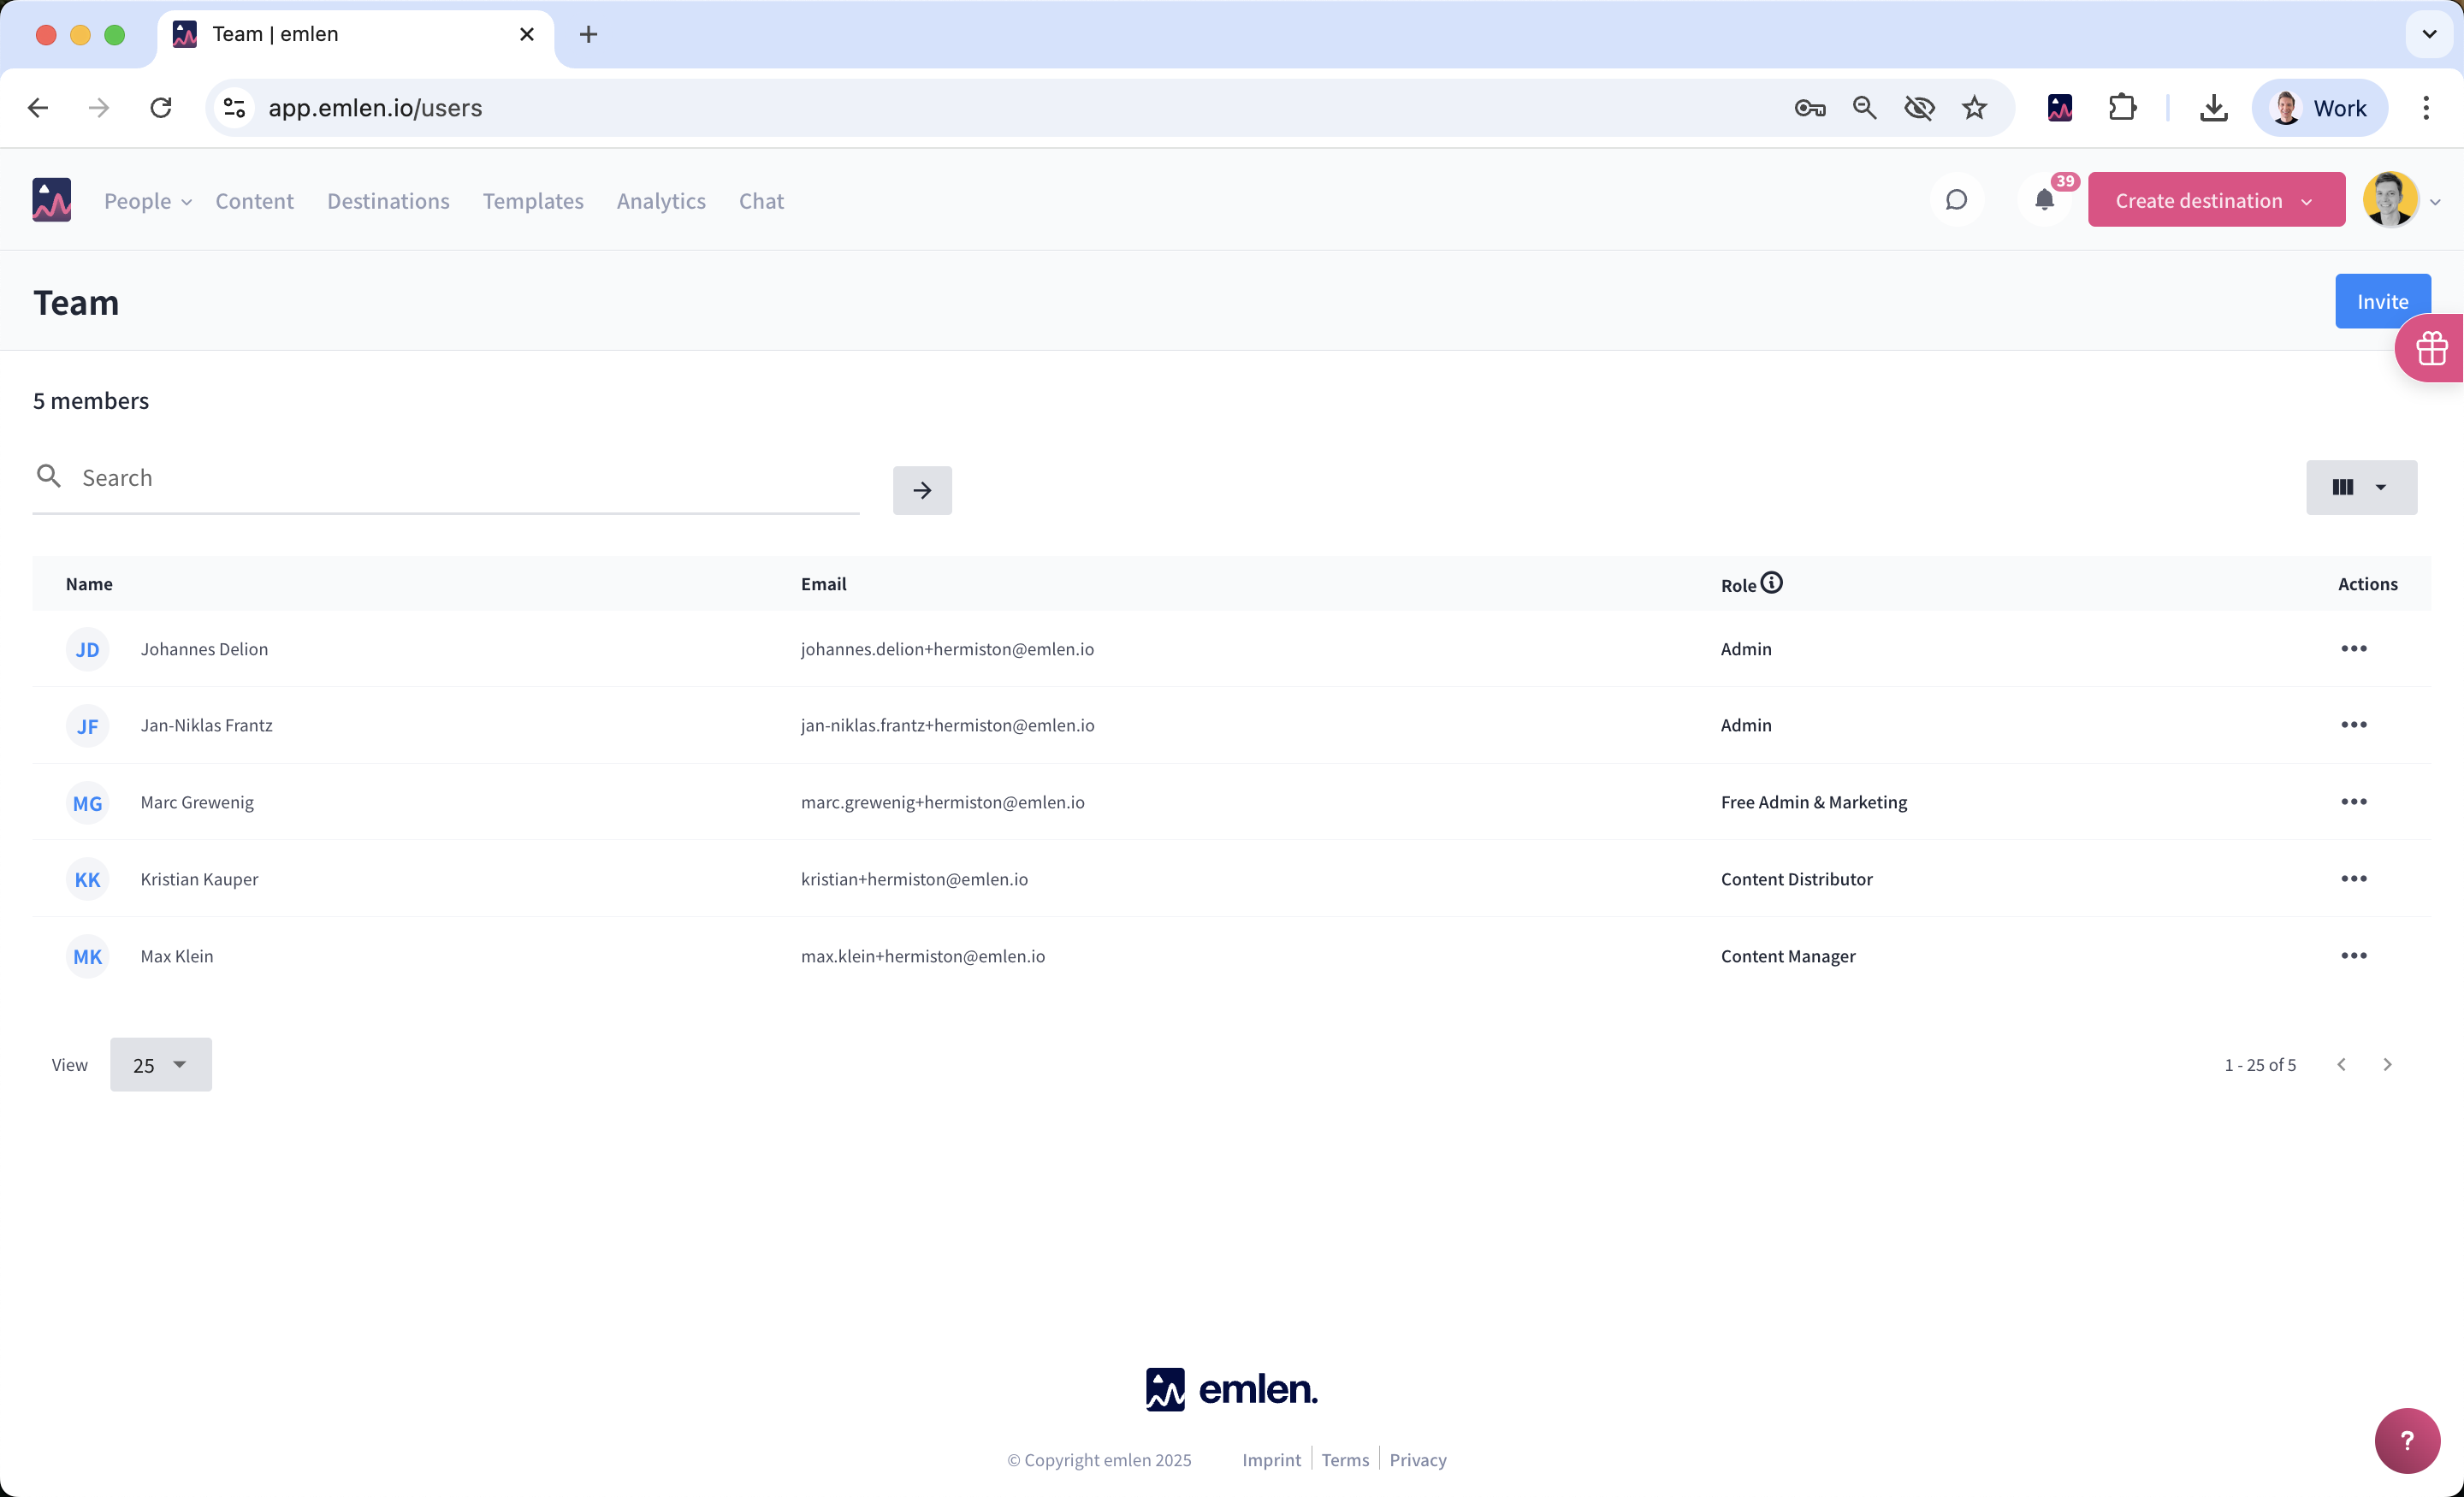Go to the Analytics tab

click(661, 201)
